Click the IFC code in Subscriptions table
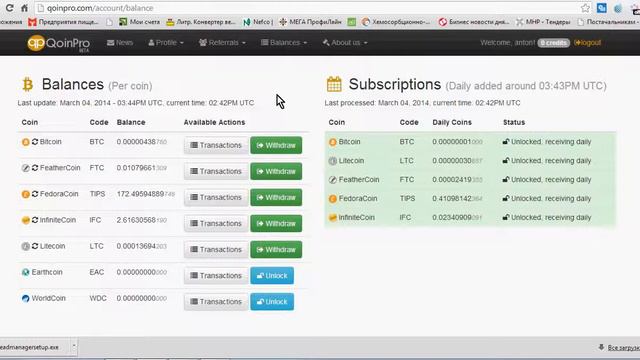Viewport: 640px width, 360px height. 405,218
